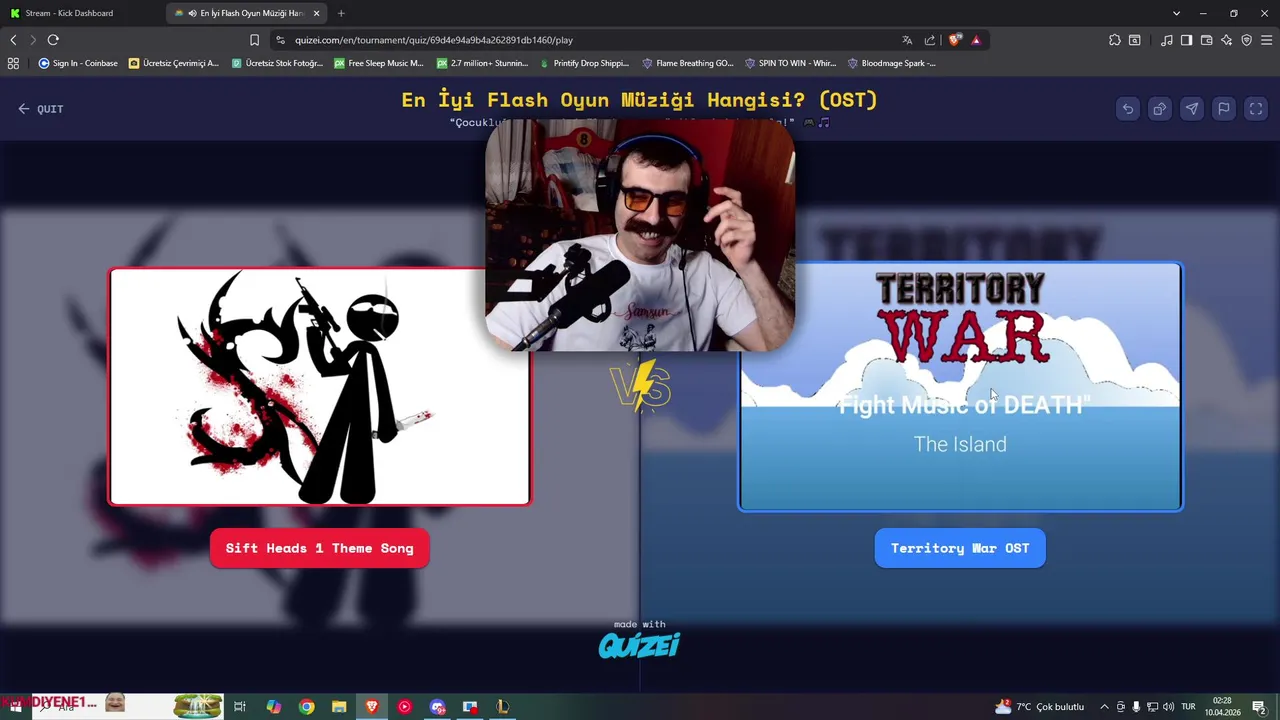This screenshot has width=1280, height=720.
Task: Quit the quiz via the QUIT arrow
Action: coord(40,109)
